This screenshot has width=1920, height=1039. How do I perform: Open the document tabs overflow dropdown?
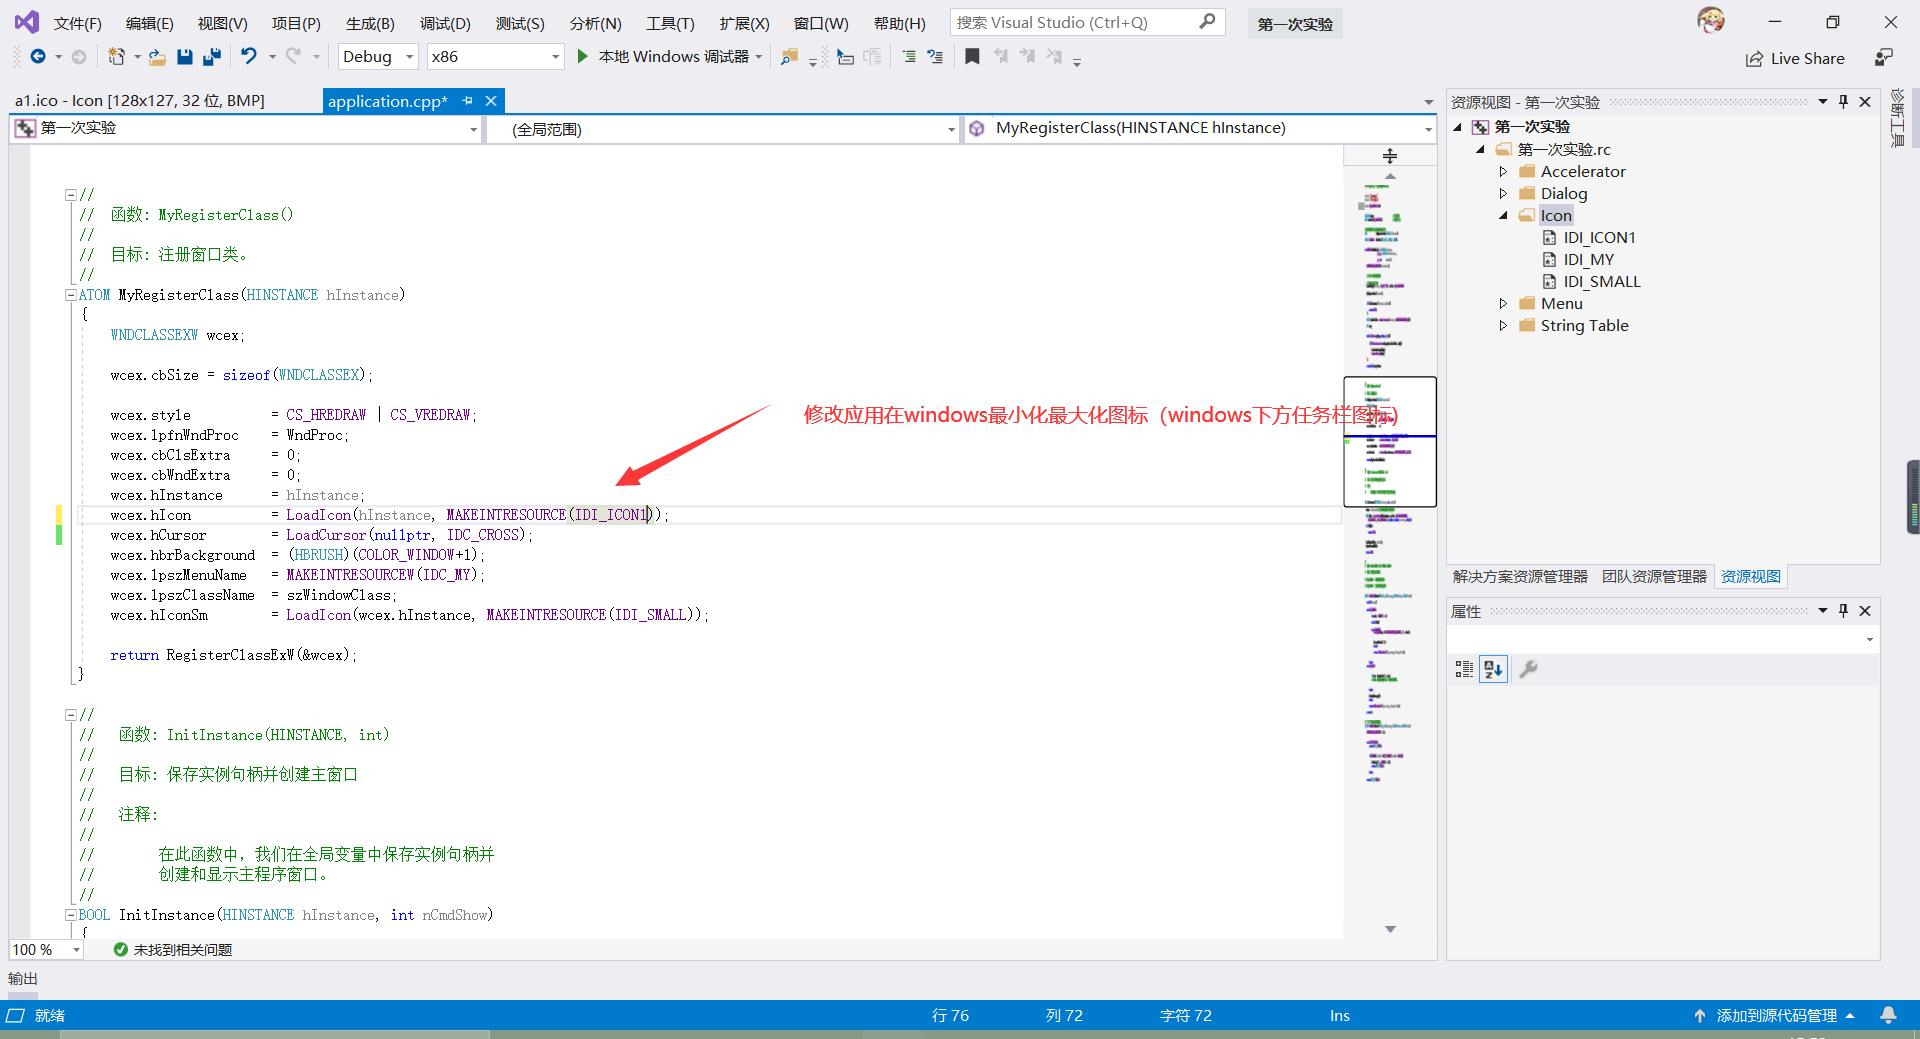[1428, 102]
